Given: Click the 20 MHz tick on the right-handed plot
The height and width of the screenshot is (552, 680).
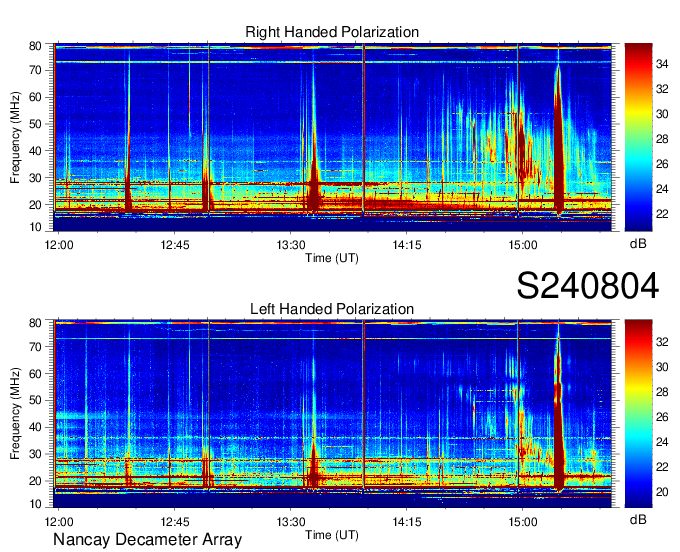Looking at the screenshot, I should [35, 205].
